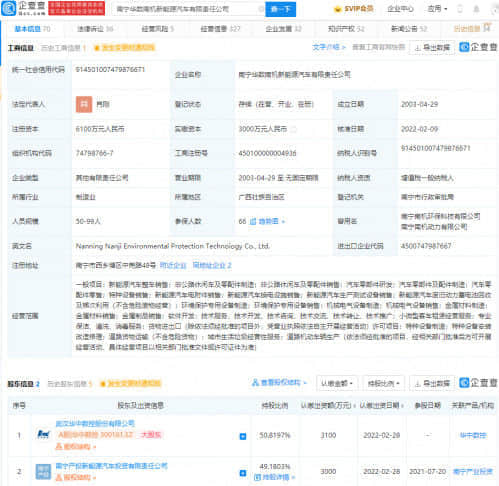Open notifications bell icon in header
Image resolution: width=499 pixels, height=486 pixels.
[477, 9]
